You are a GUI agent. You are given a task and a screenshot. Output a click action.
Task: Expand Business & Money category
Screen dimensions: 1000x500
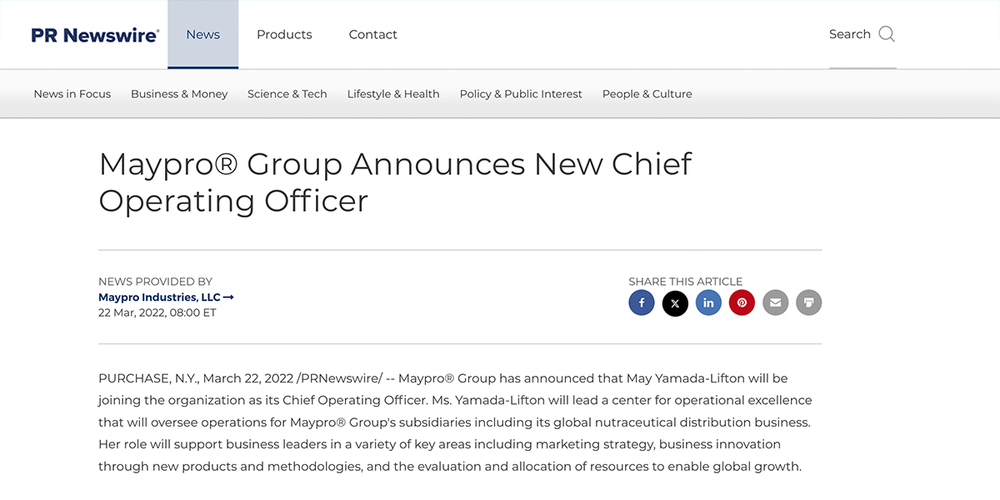point(179,94)
